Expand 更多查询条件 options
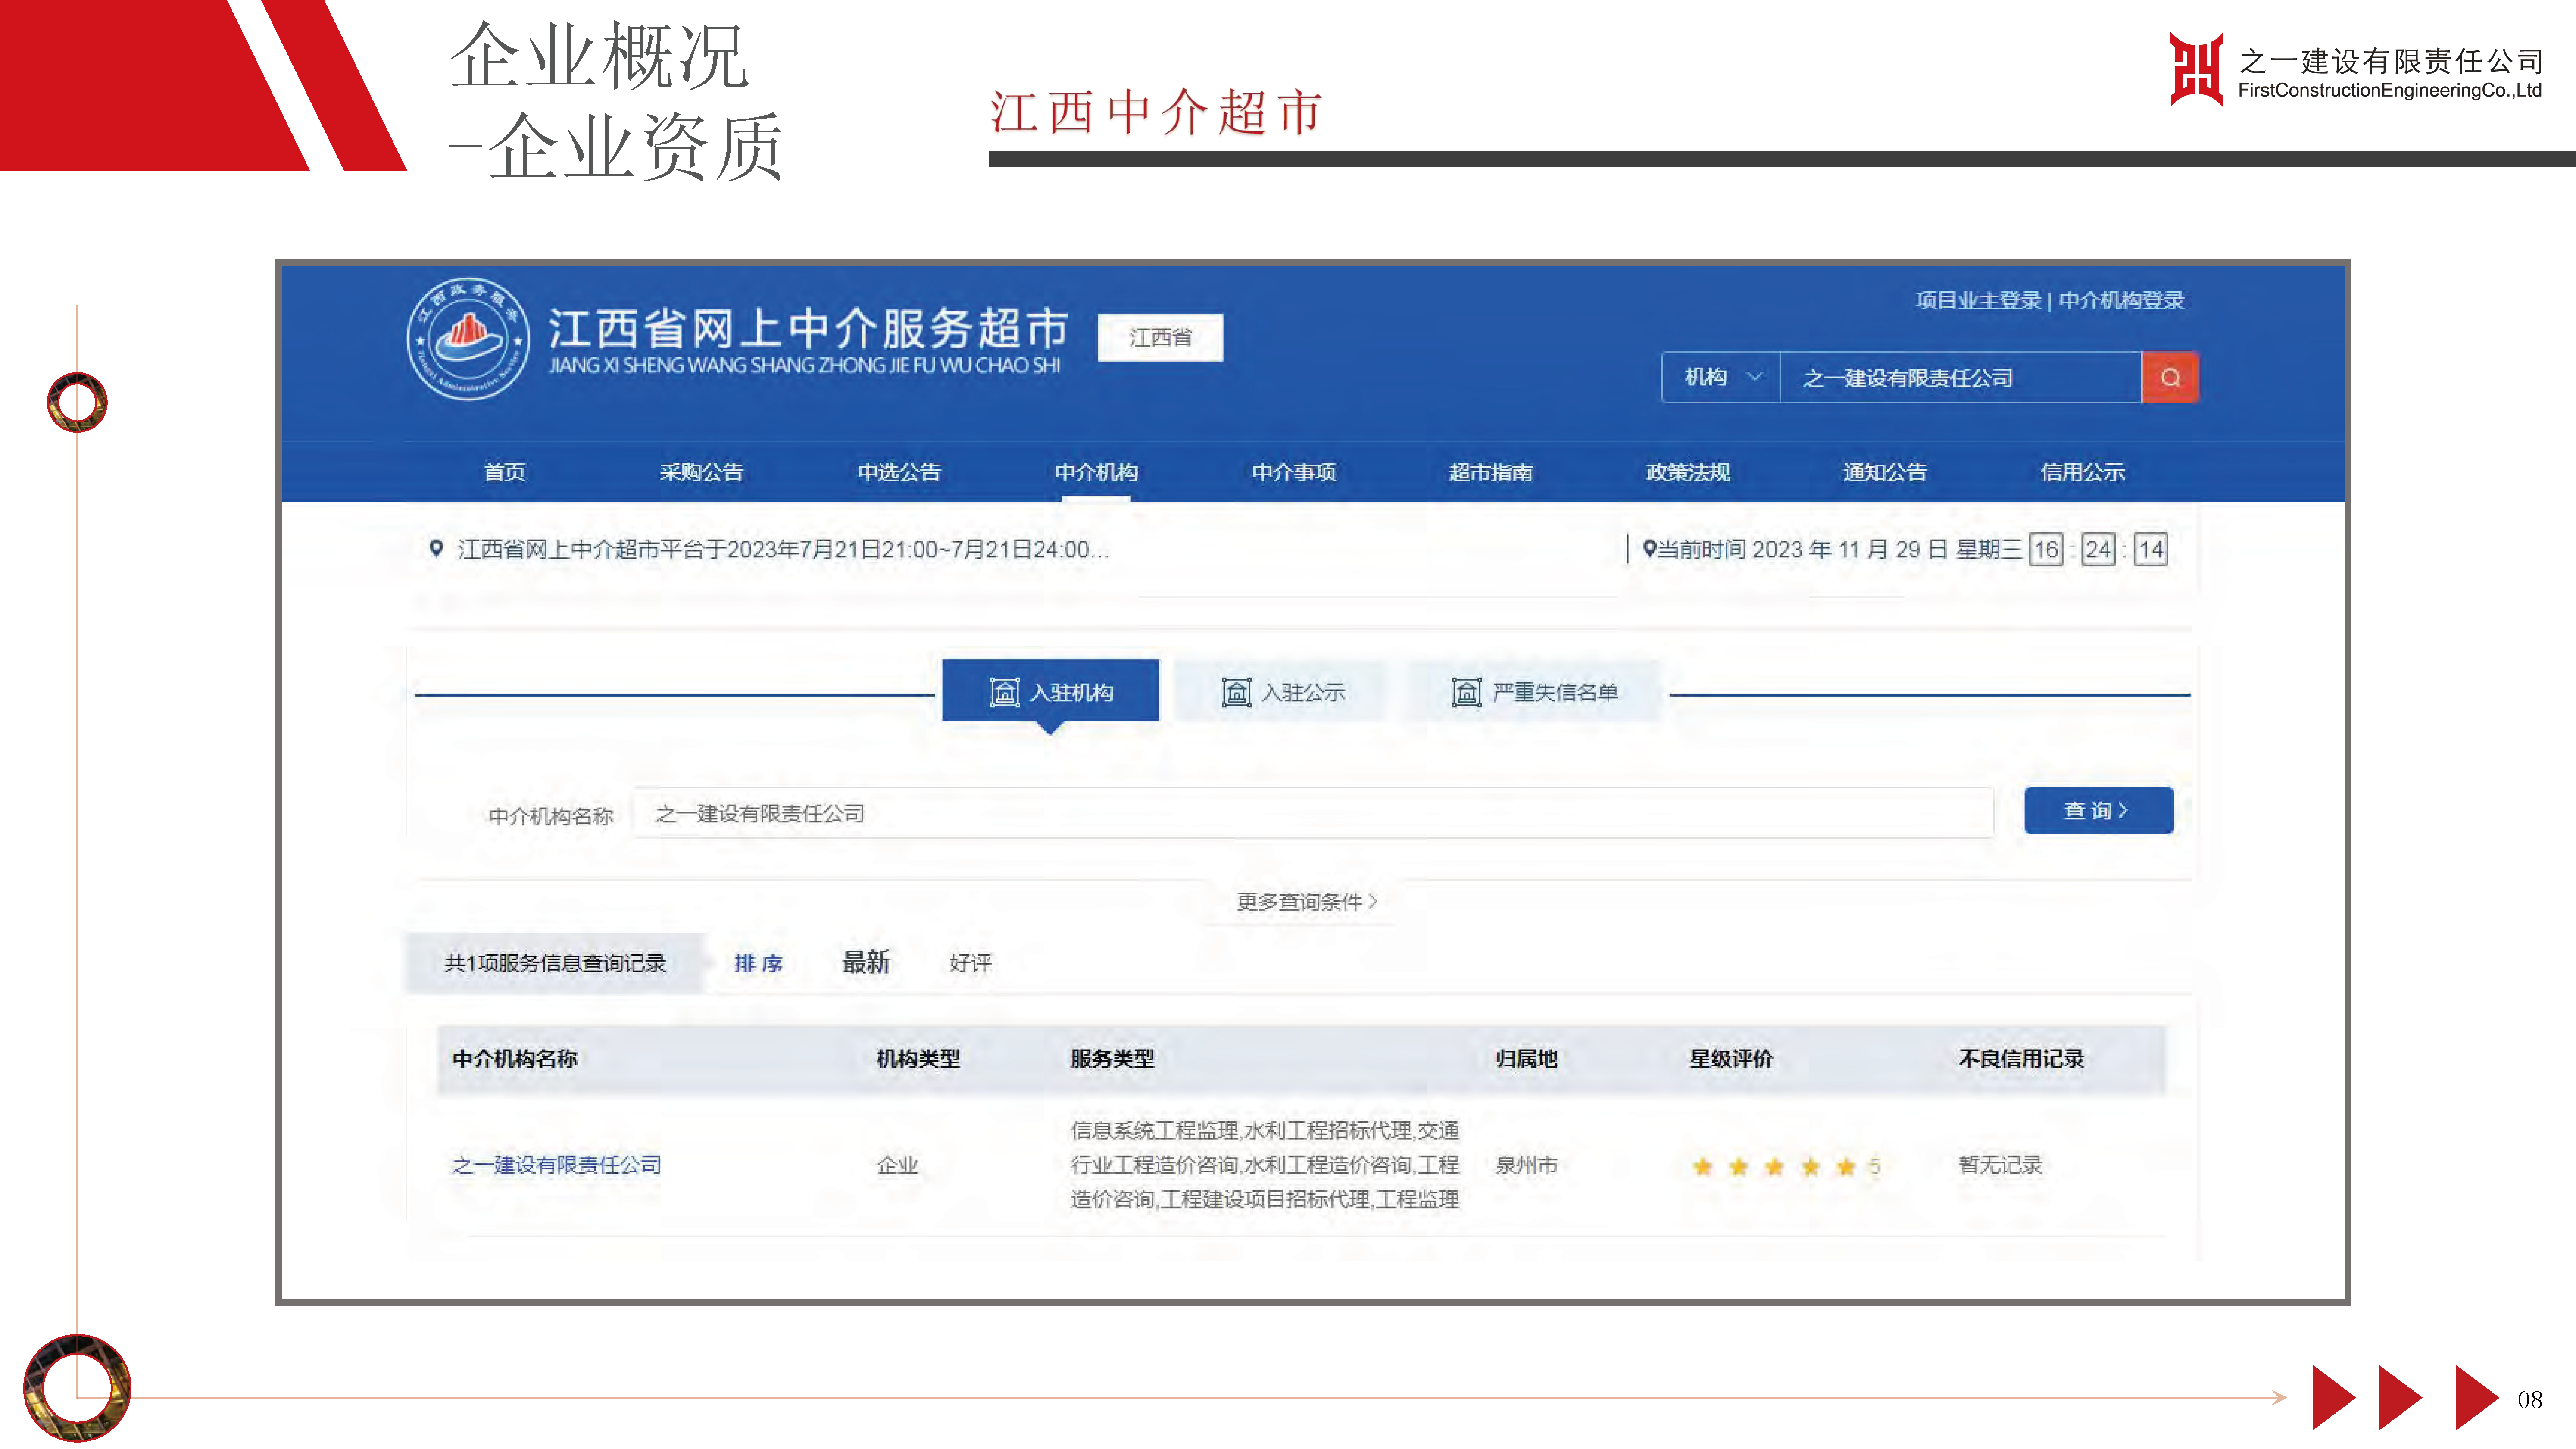Screen dimensions: 2576x1449 pyautogui.click(x=1307, y=902)
